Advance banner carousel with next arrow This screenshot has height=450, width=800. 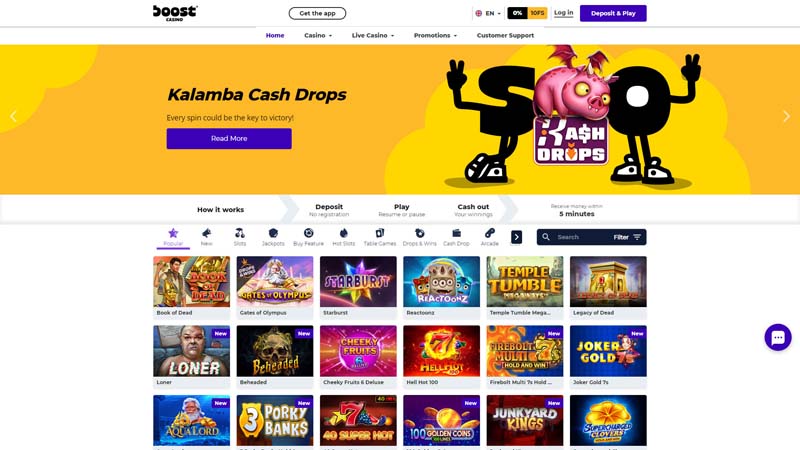click(786, 116)
